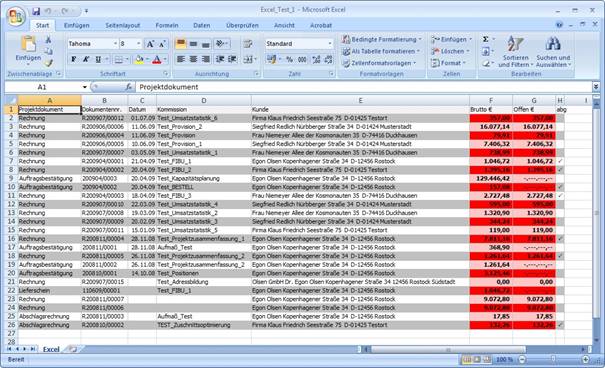Screen dimensions: 605x368
Task: Align text to bottom of cell
Action: (x=206, y=44)
